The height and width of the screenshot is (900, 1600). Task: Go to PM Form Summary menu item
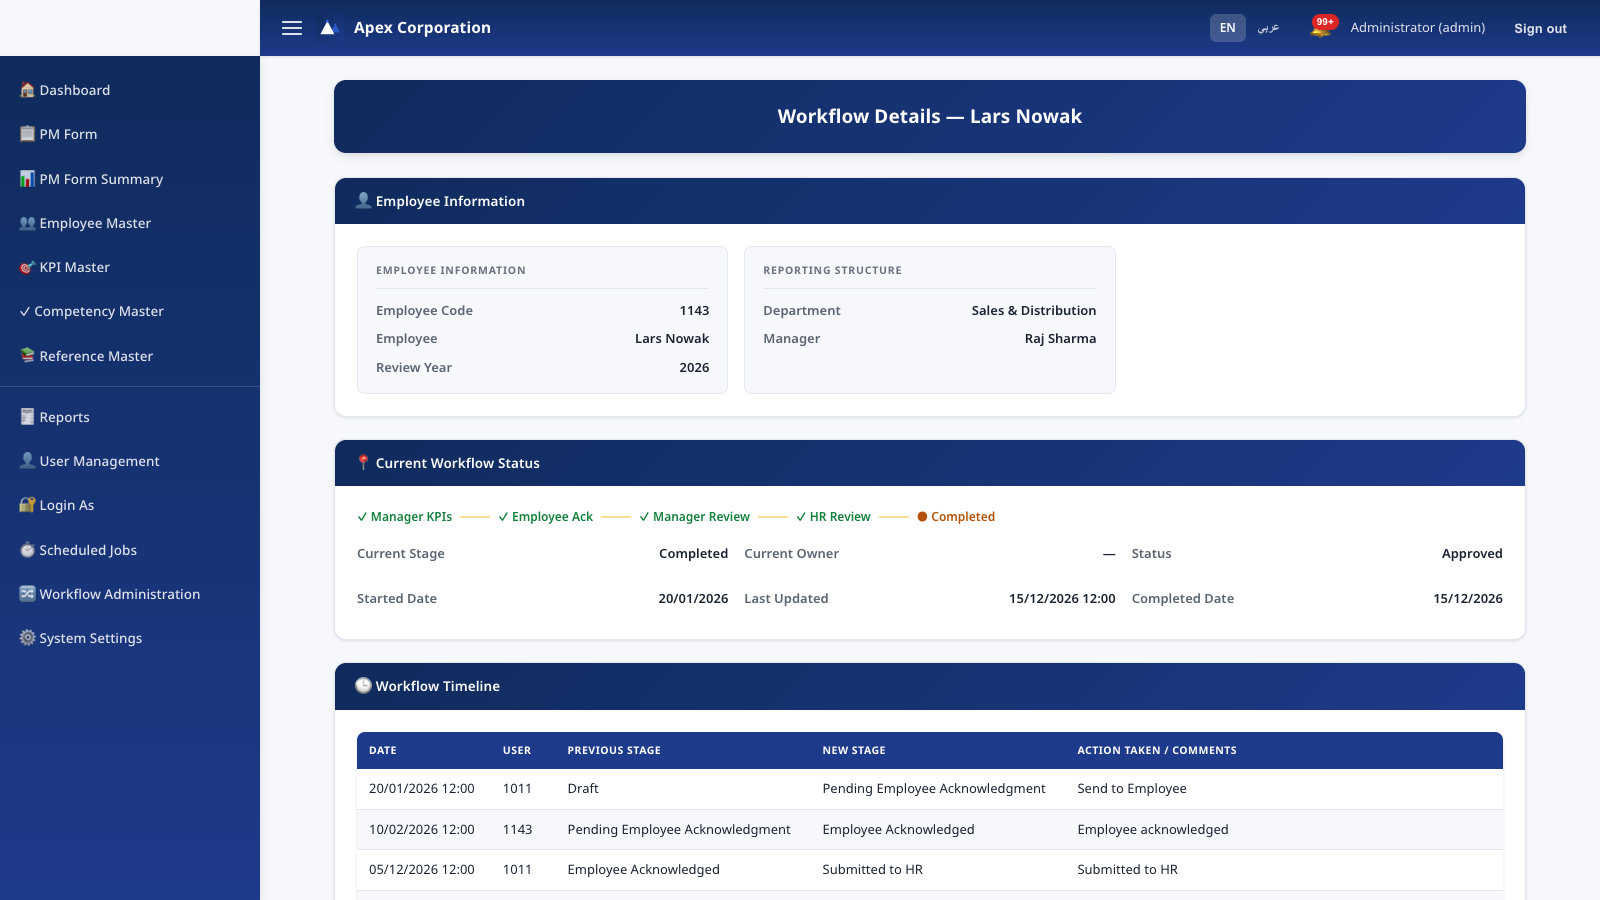point(130,179)
